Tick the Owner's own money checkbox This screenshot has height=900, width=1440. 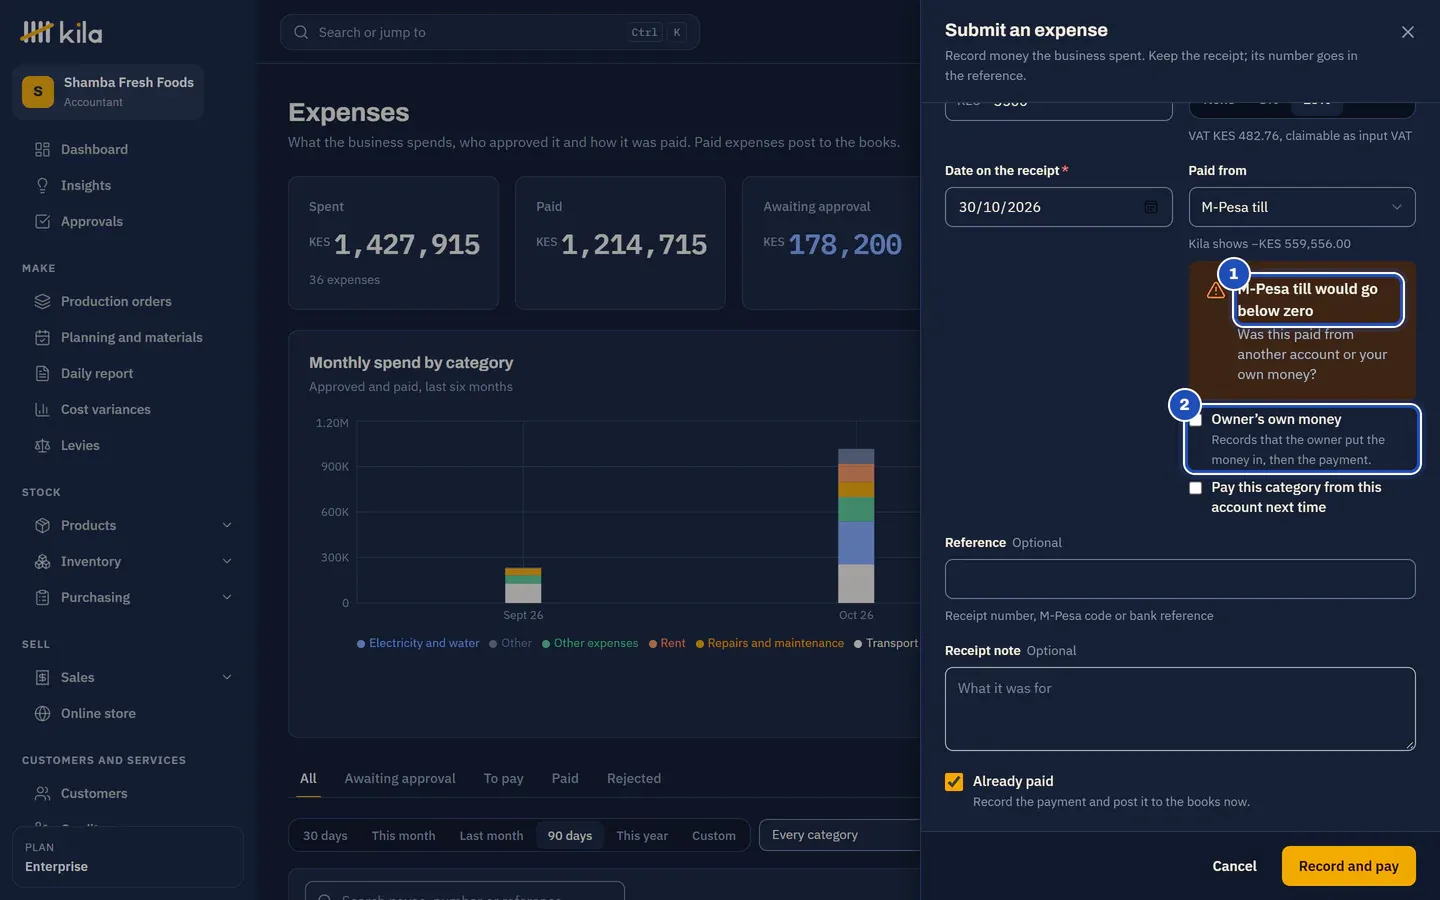[1195, 420]
